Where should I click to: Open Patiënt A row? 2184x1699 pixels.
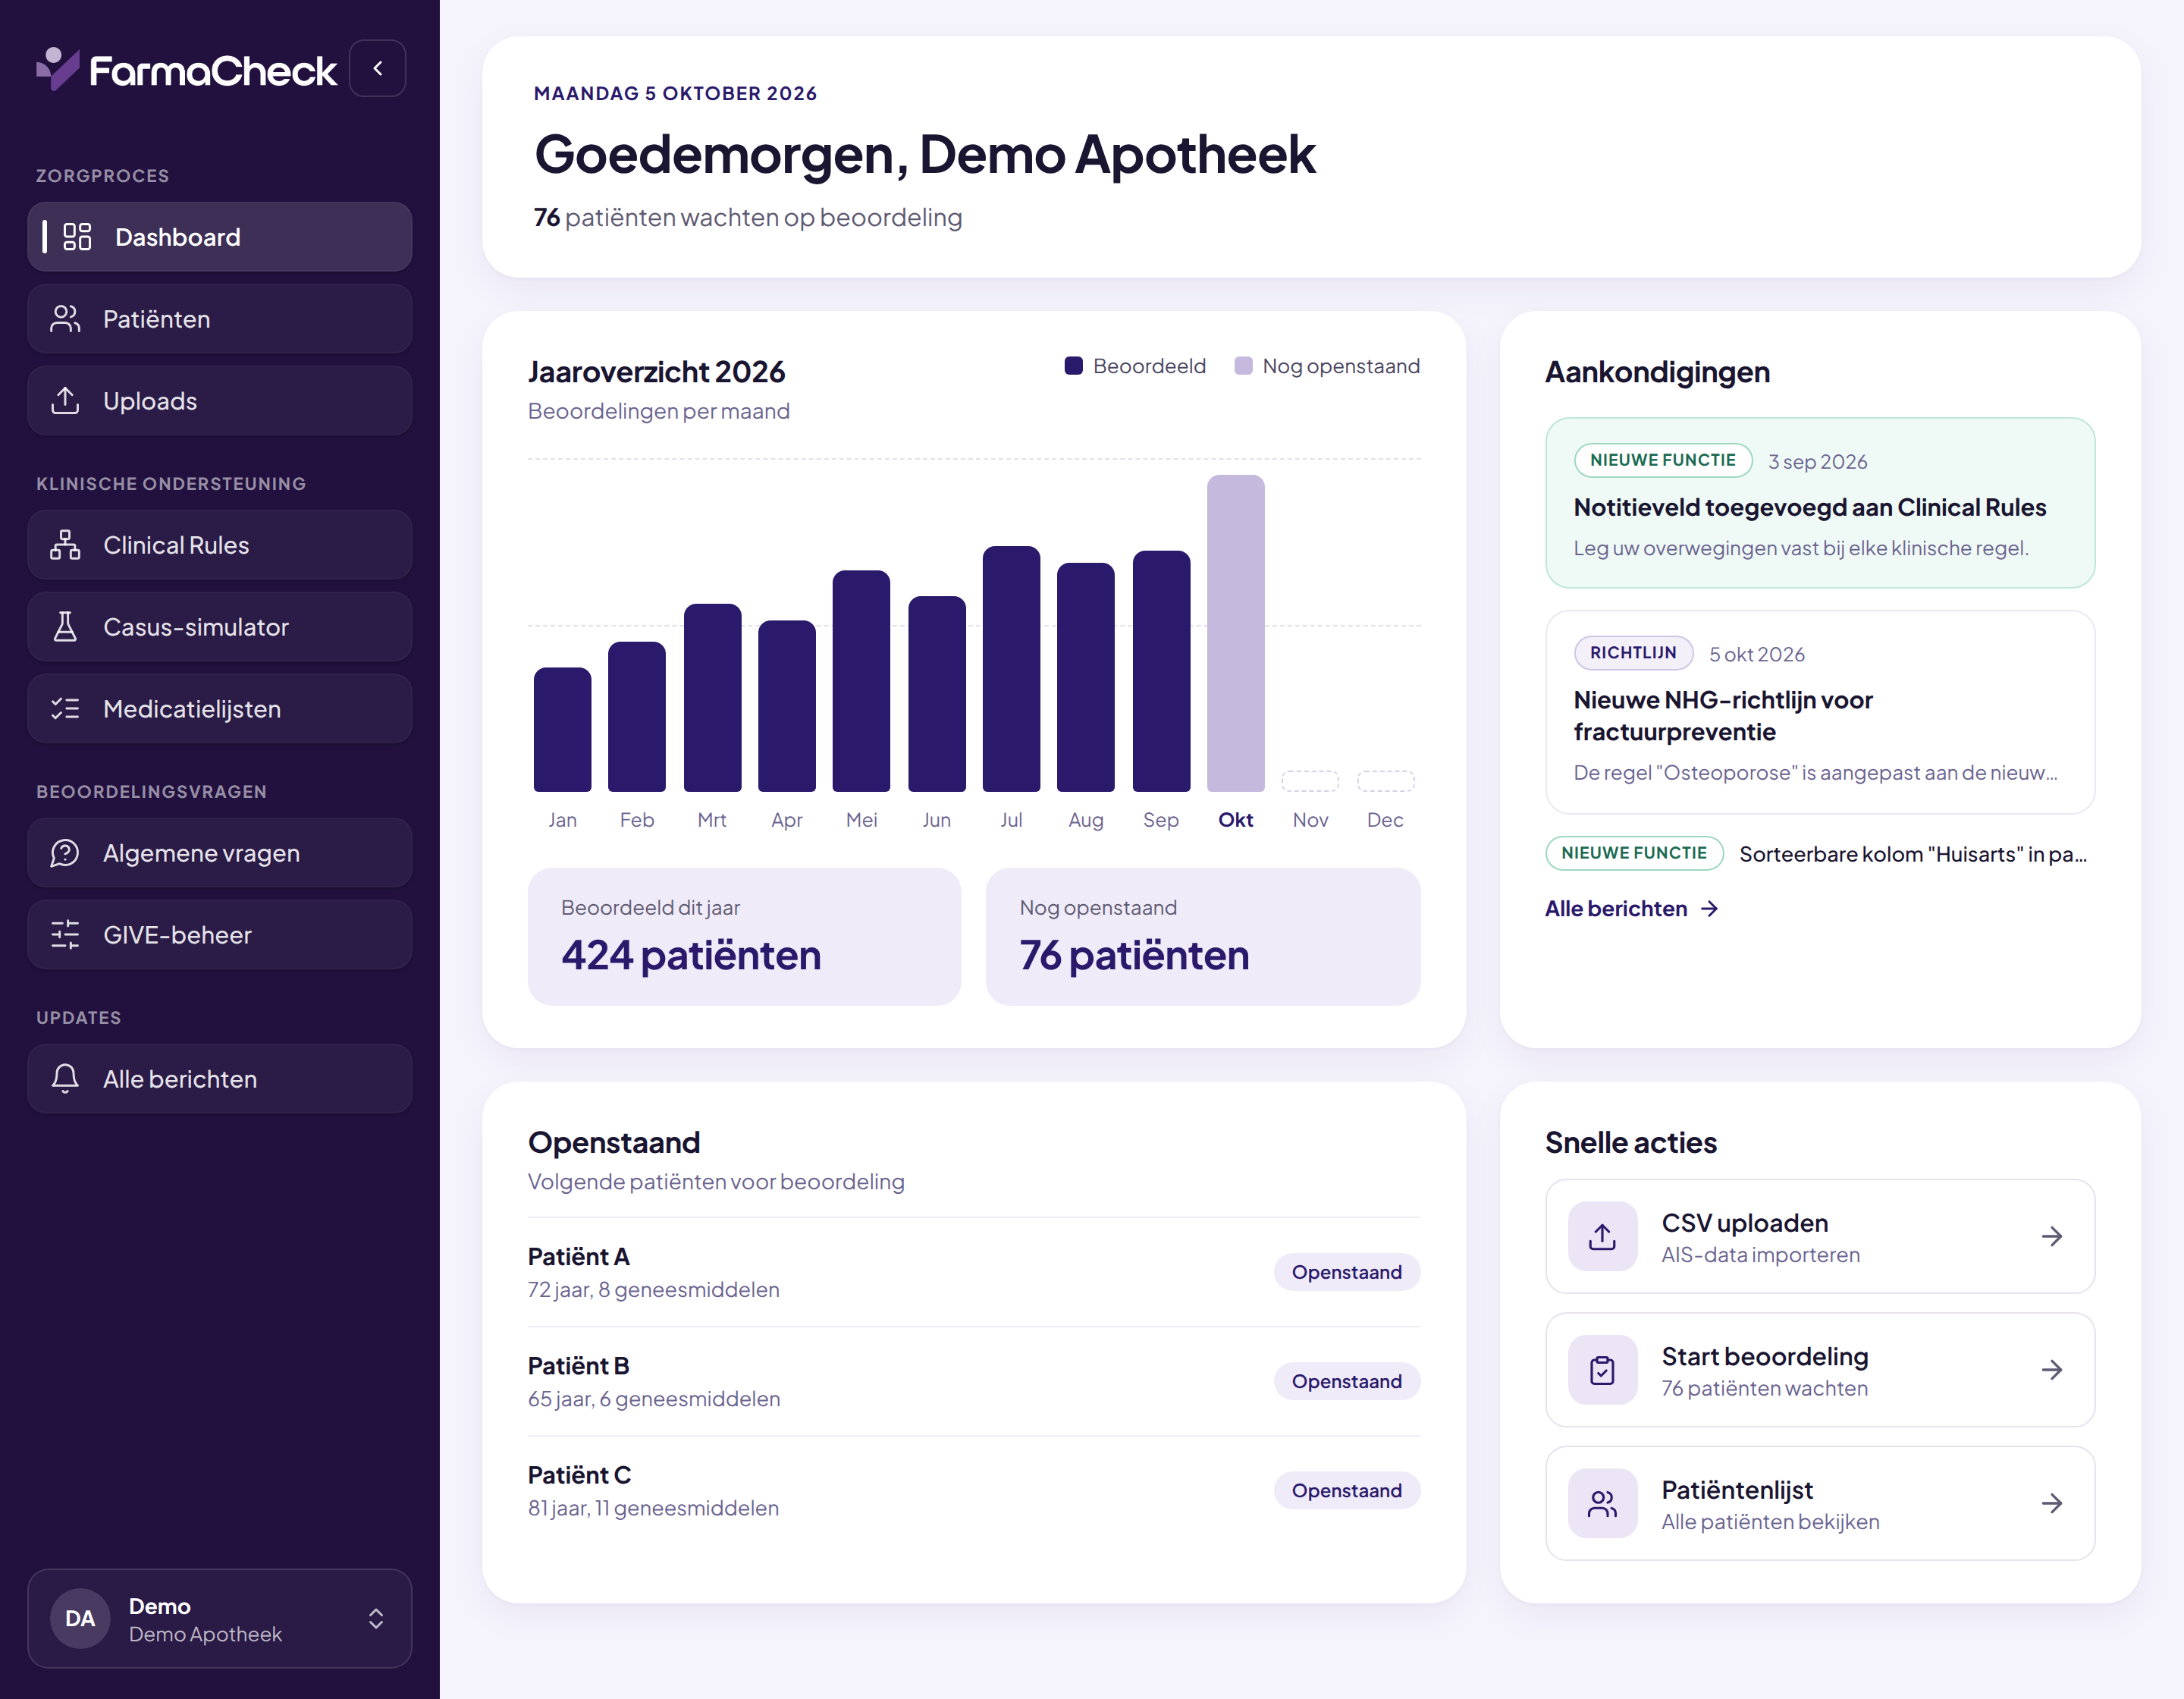tap(974, 1272)
